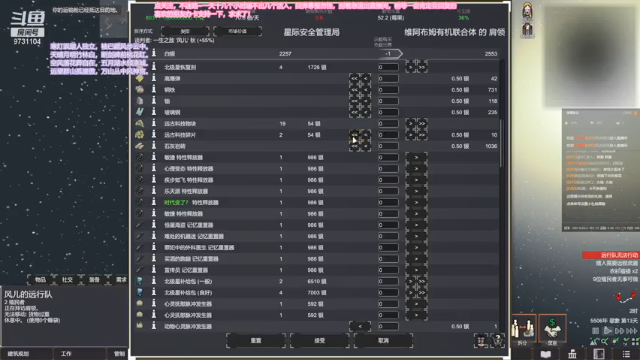
Task: Toggle the third checkmarked overlay icon
Action: [615, 341]
